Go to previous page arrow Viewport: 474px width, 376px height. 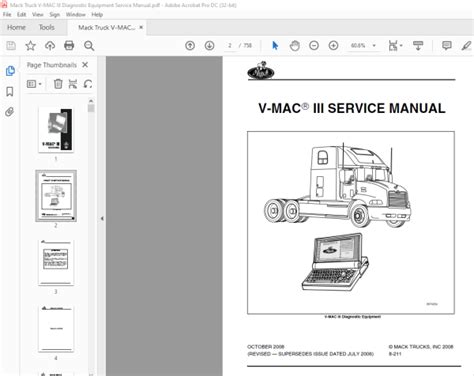pos(190,45)
